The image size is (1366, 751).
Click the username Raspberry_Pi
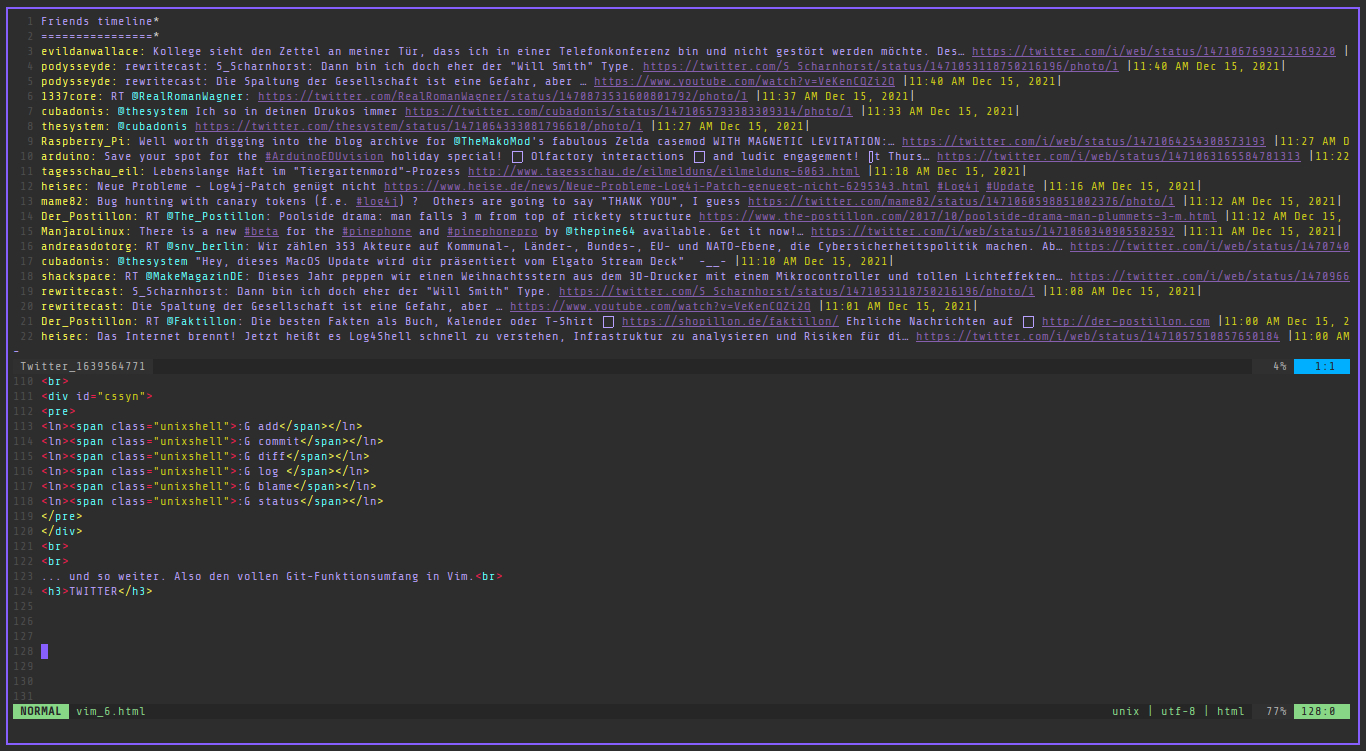[x=83, y=141]
